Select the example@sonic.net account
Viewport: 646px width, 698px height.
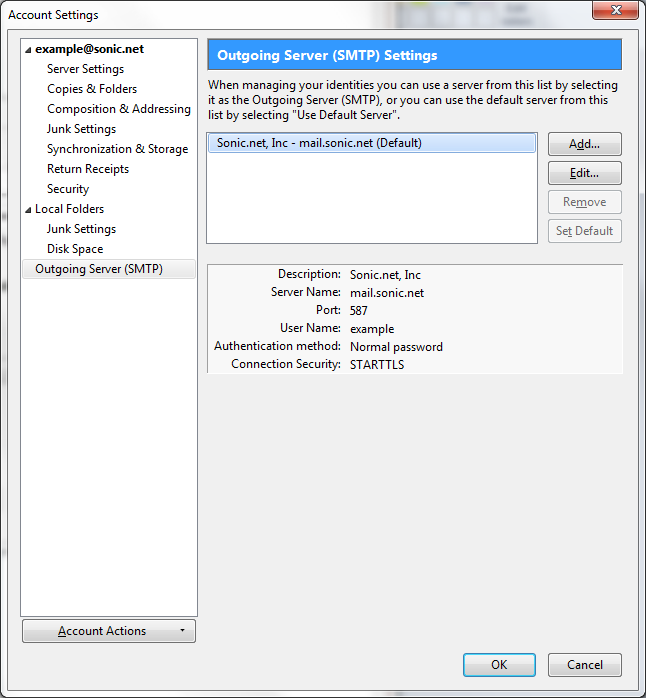pyautogui.click(x=89, y=49)
